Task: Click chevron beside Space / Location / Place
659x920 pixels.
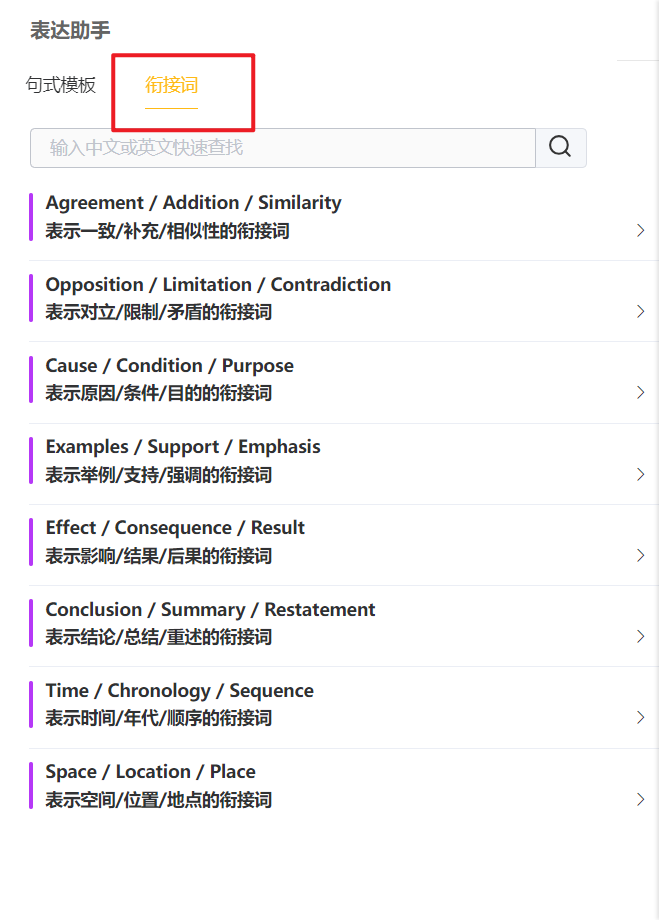Action: tap(641, 799)
